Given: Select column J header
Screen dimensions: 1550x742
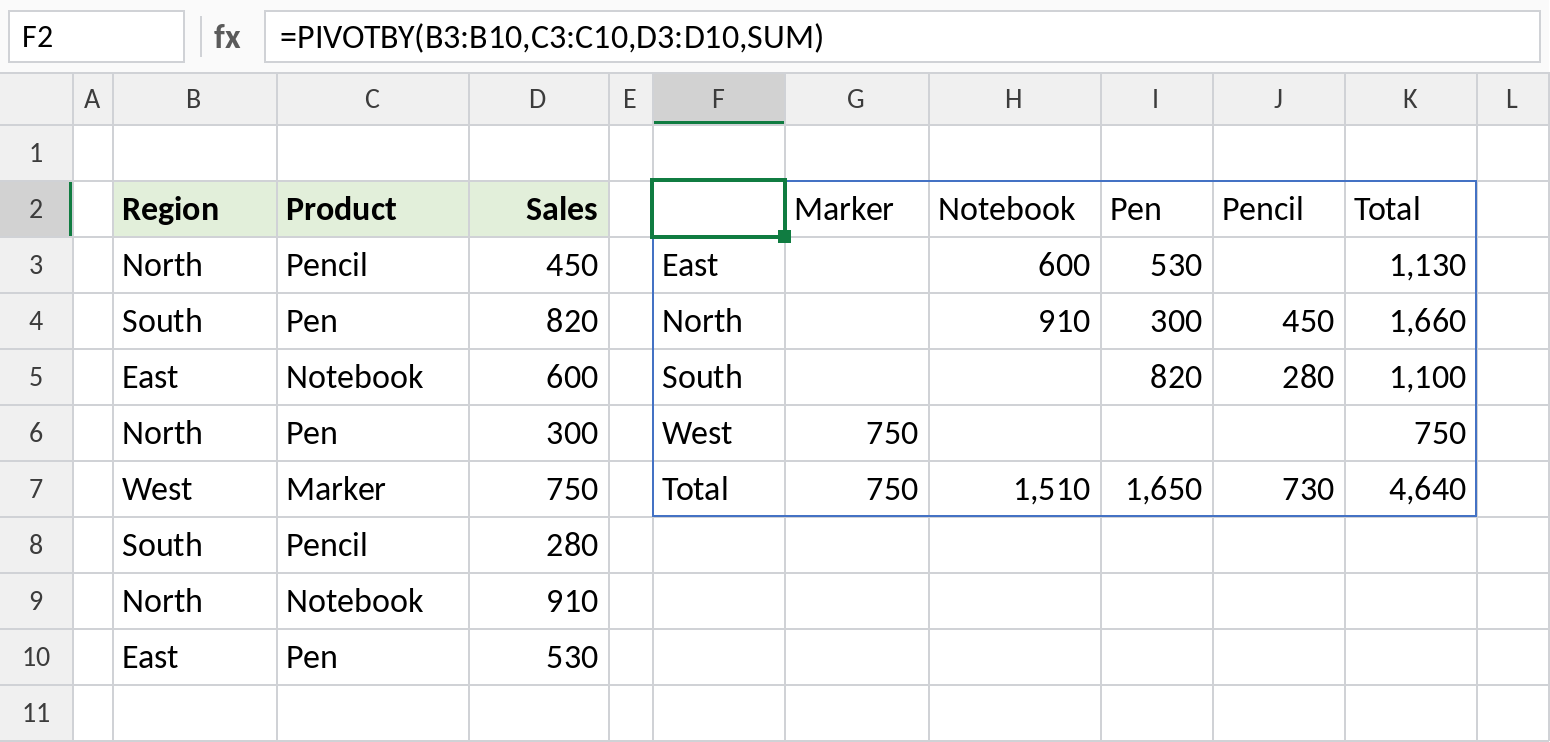Looking at the screenshot, I should [x=1279, y=99].
